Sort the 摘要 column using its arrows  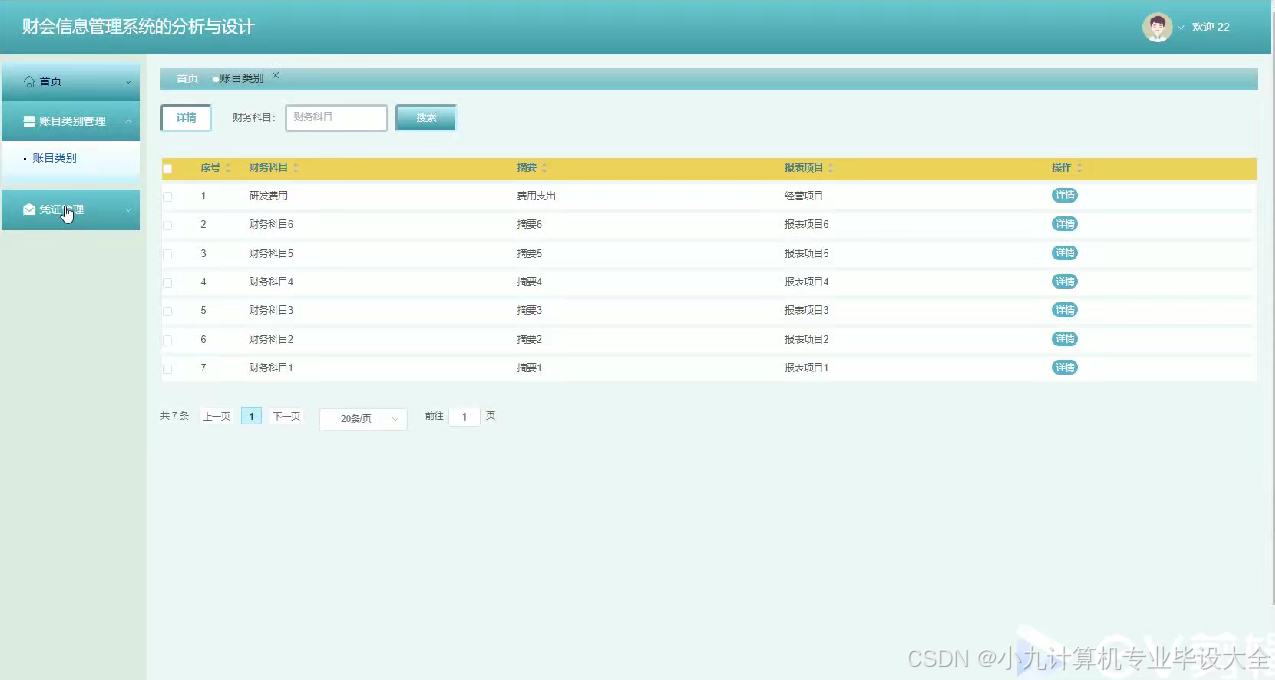544,168
